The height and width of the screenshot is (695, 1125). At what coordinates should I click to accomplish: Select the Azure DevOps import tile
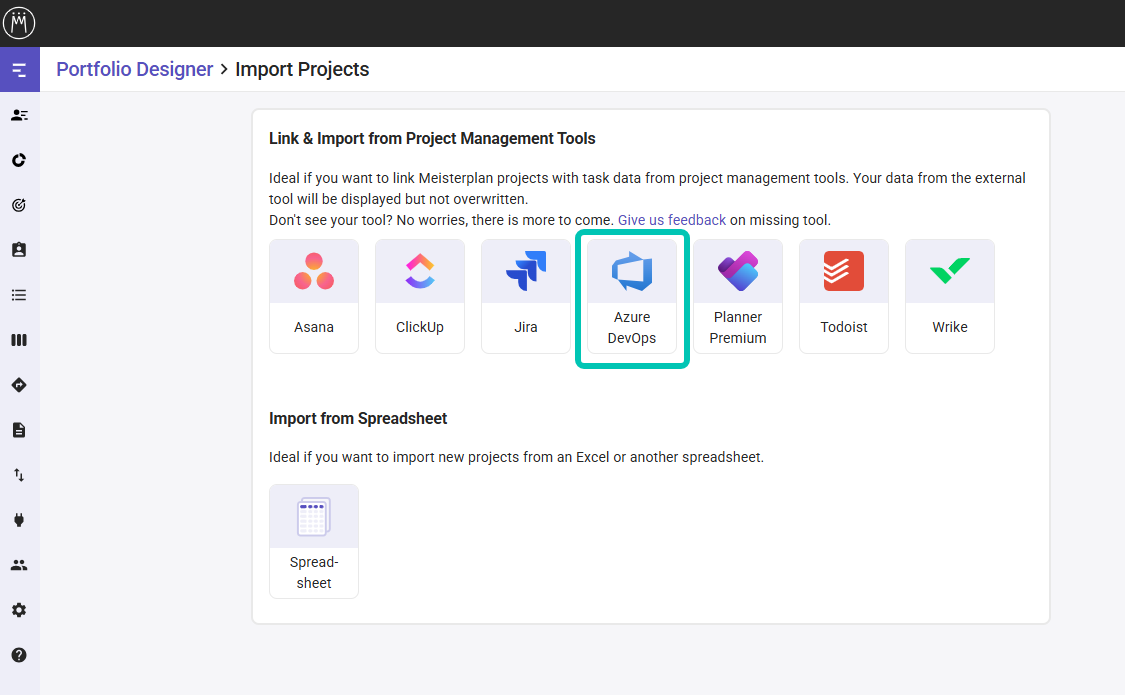(x=632, y=296)
